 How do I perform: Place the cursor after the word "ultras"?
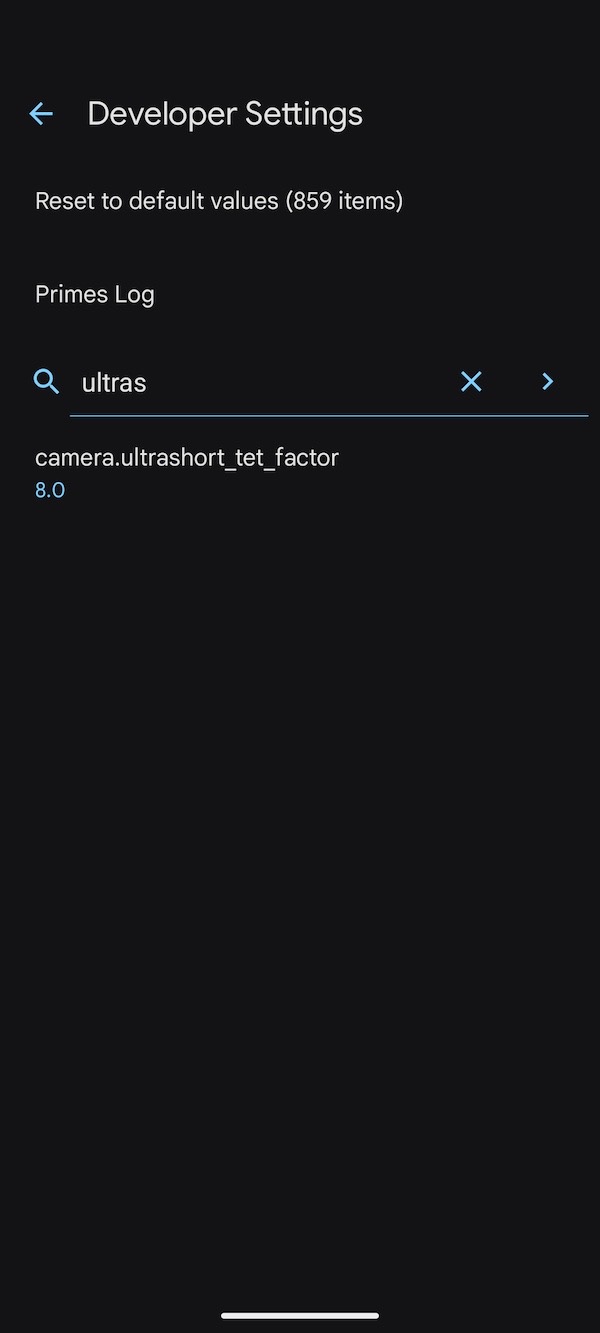coord(149,382)
